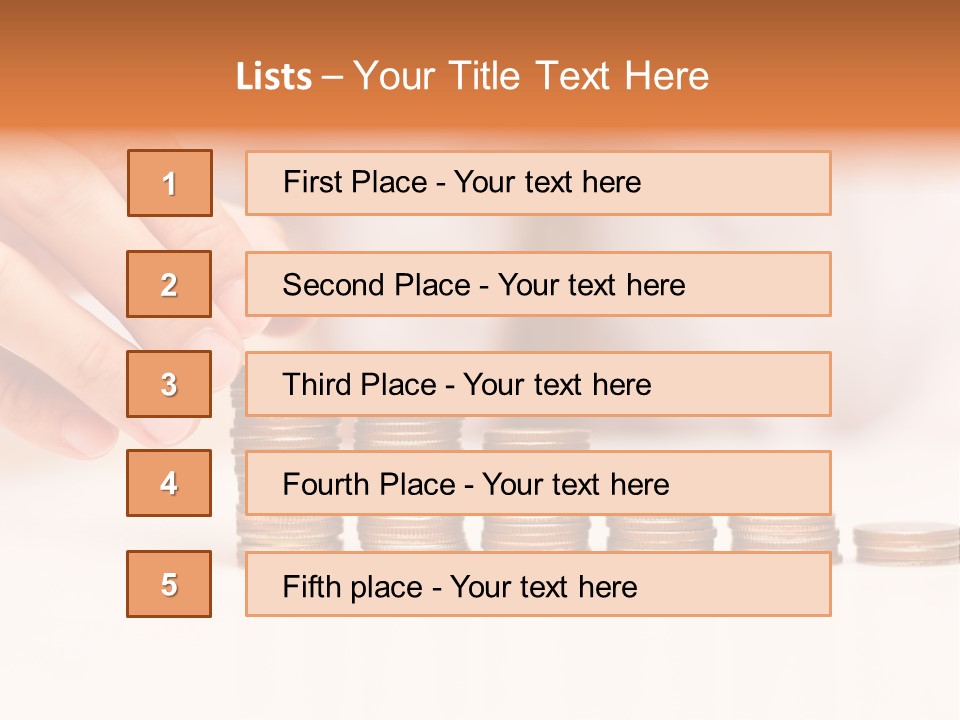The image size is (960, 720).
Task: Click the number 5 box
Action: point(170,584)
